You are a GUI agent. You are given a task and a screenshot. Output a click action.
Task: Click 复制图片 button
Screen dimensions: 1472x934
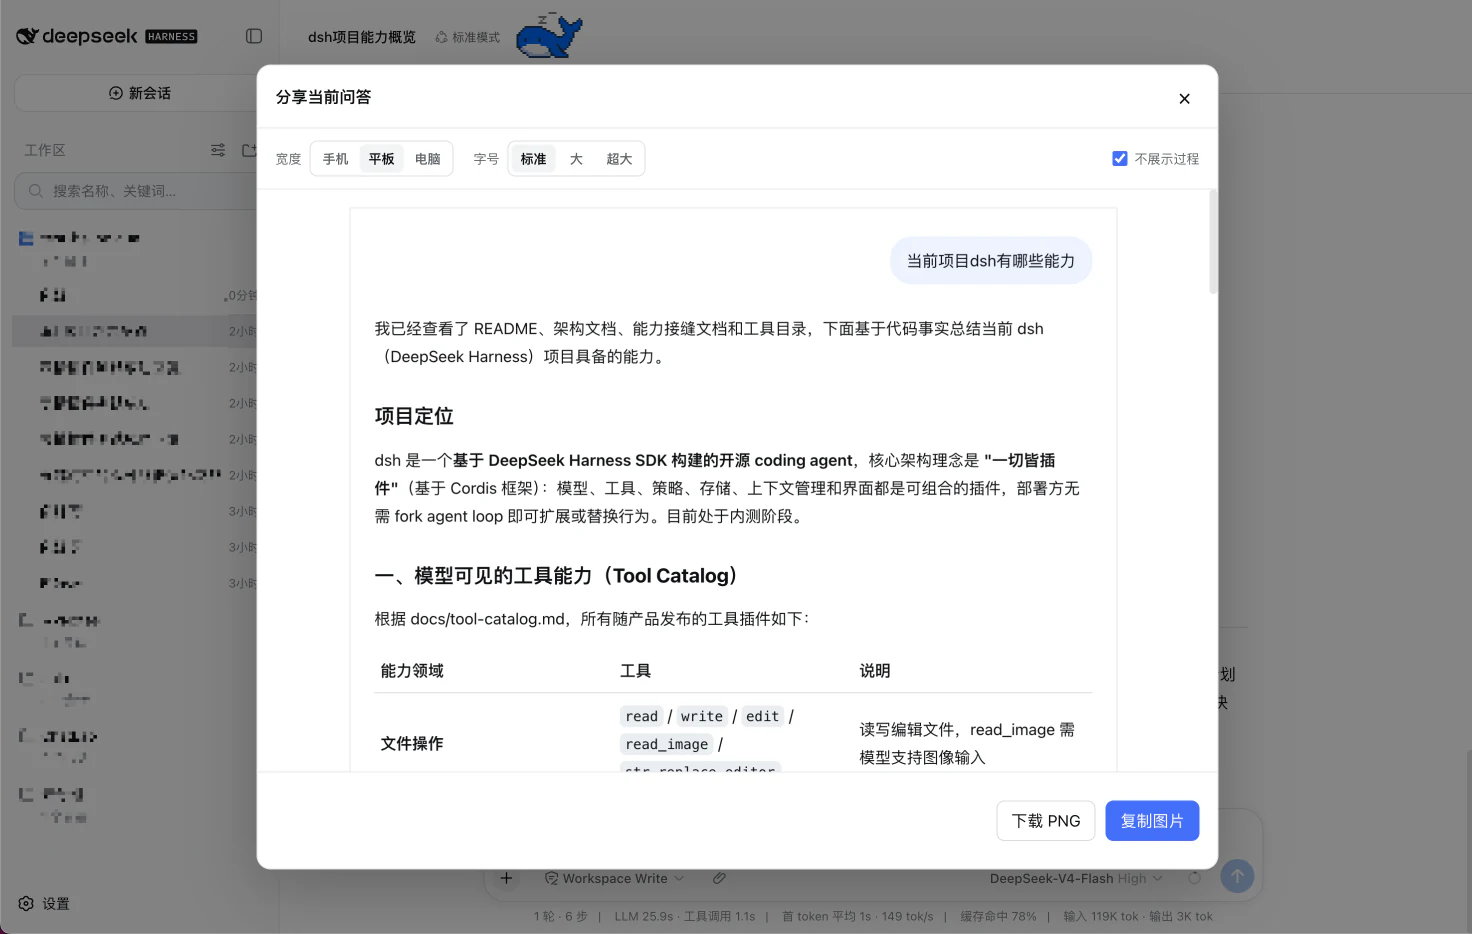click(x=1152, y=821)
